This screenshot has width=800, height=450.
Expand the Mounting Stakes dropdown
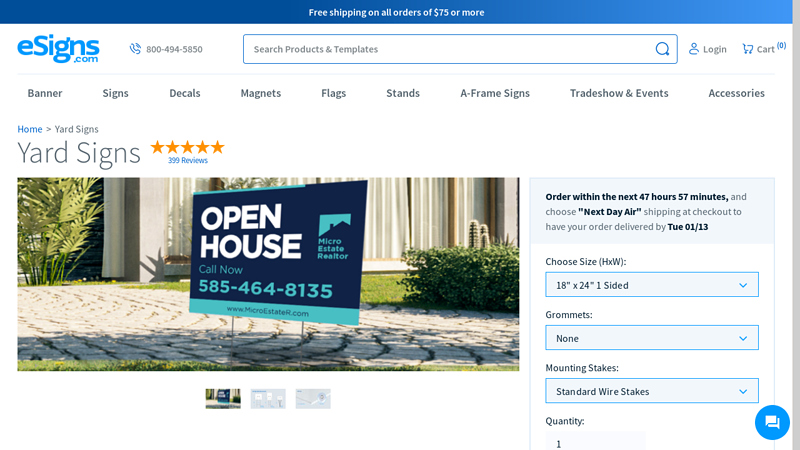pos(651,391)
